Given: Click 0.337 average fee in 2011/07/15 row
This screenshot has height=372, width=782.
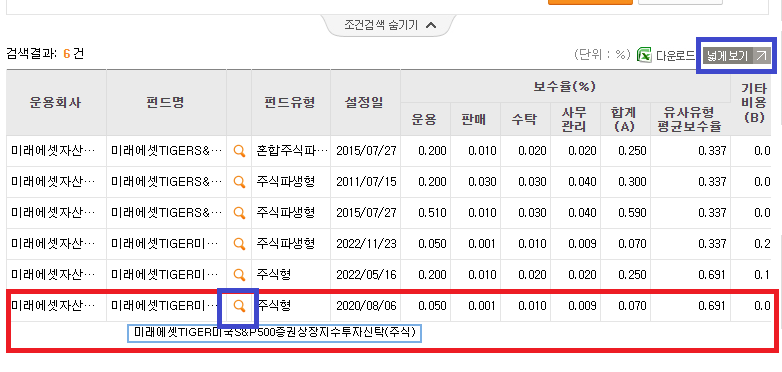Looking at the screenshot, I should 712,182.
